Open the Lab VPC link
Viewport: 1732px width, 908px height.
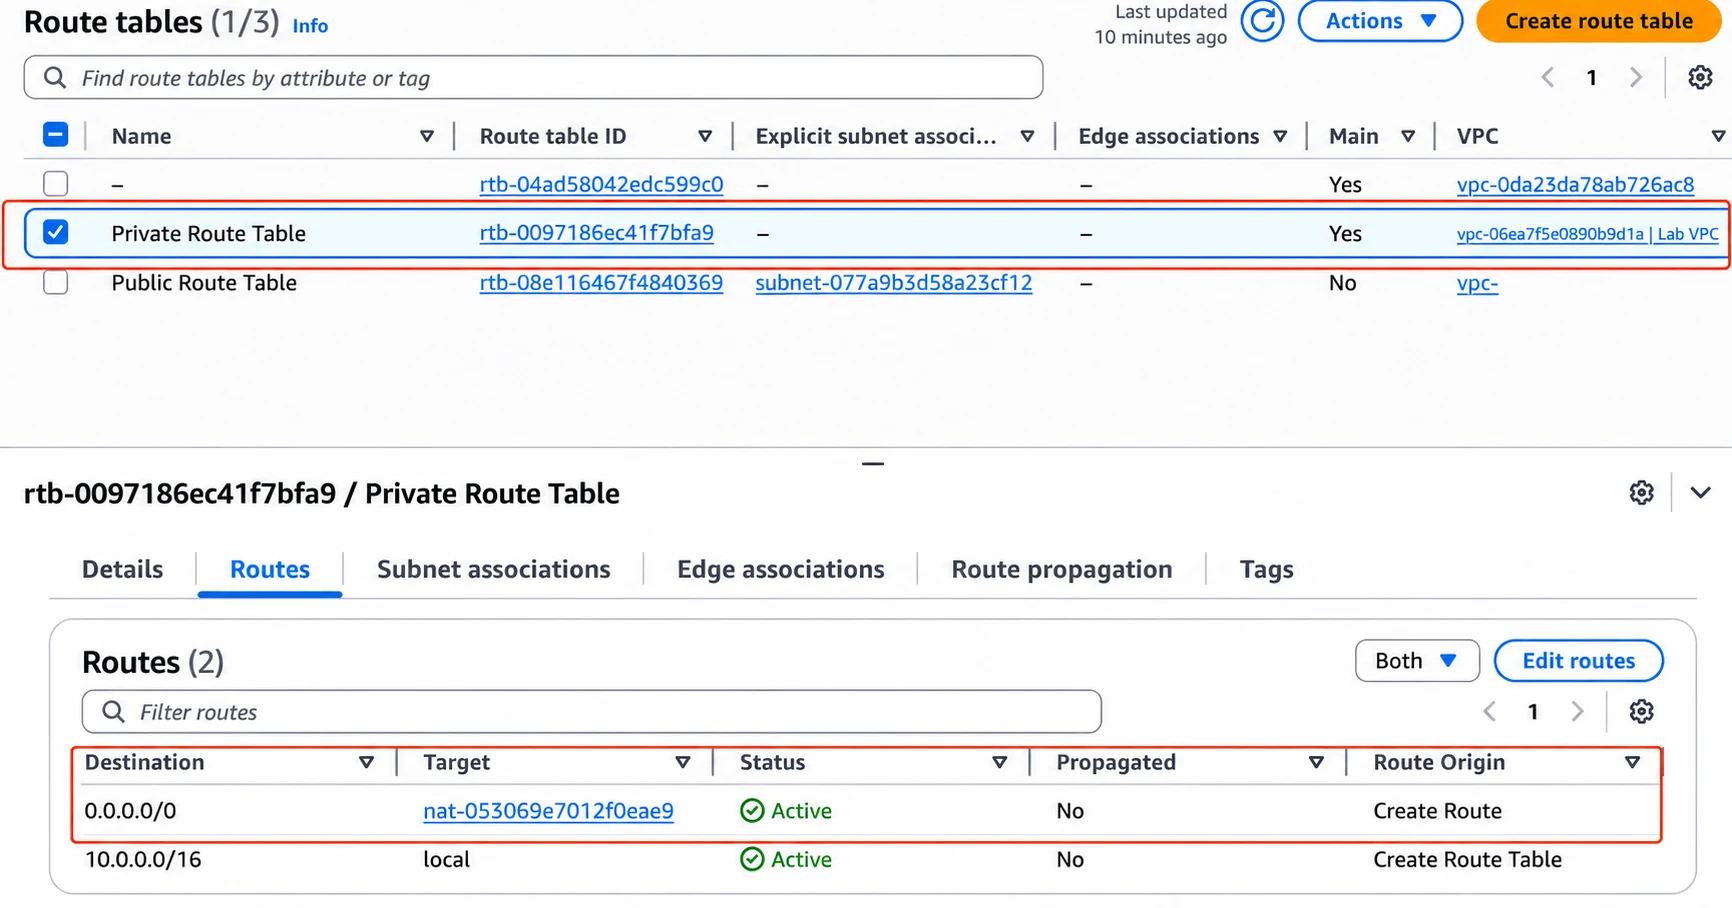[1587, 234]
